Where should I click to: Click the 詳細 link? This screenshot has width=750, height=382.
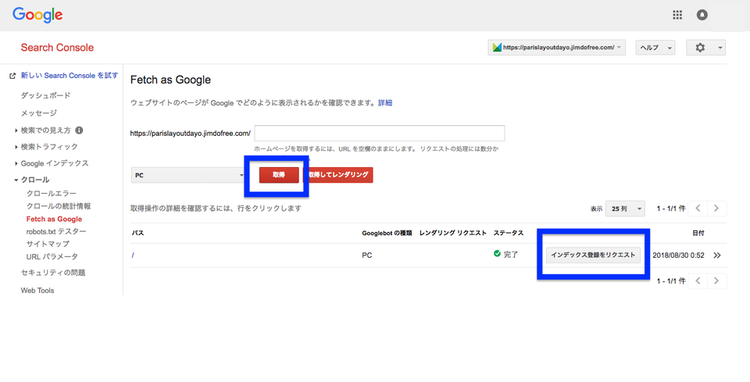[385, 103]
